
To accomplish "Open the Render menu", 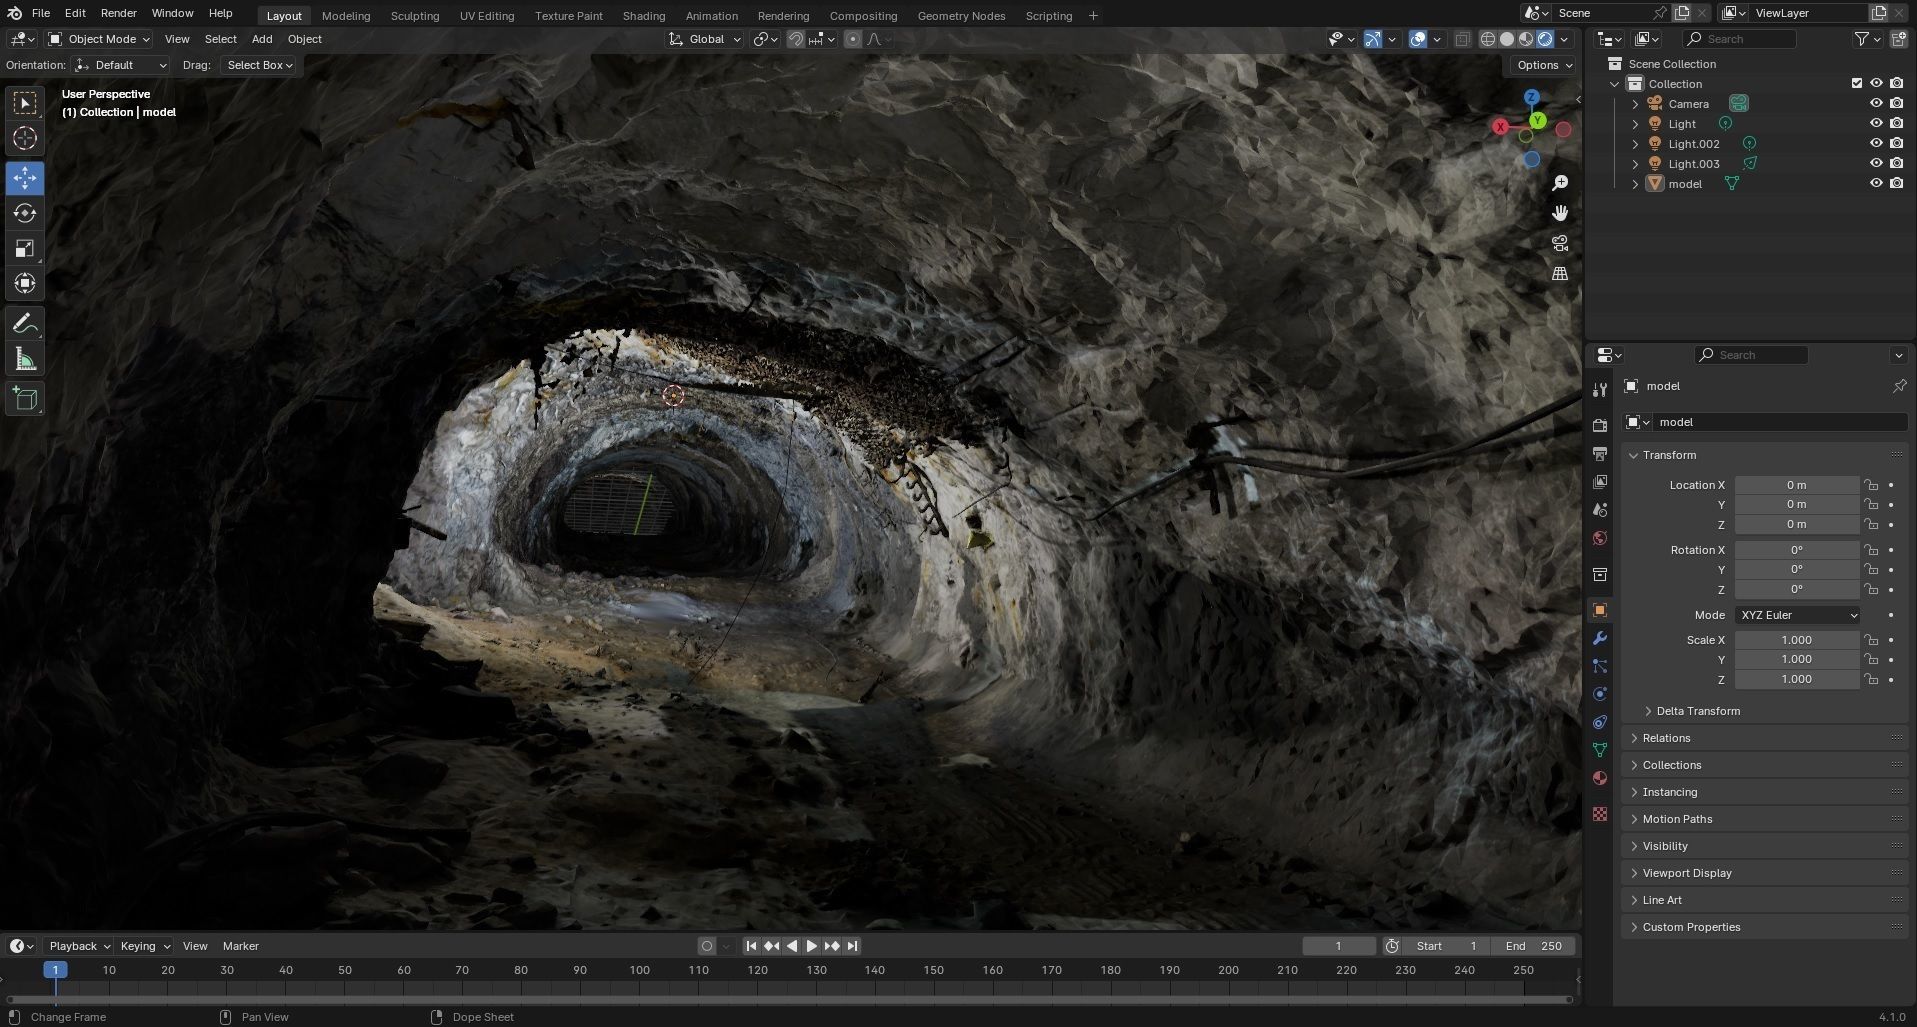I will coord(118,13).
